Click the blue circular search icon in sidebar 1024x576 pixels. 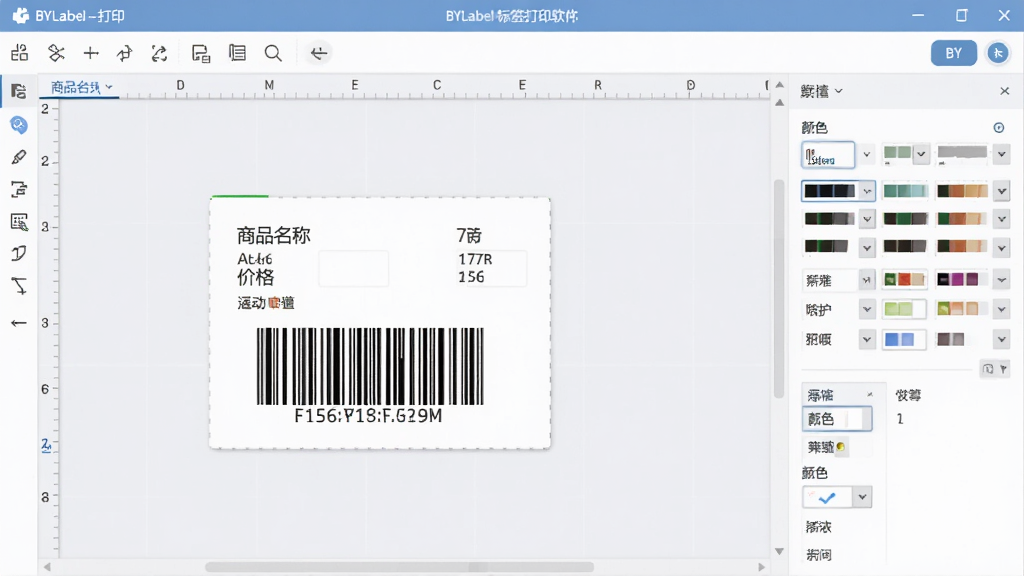[x=19, y=124]
